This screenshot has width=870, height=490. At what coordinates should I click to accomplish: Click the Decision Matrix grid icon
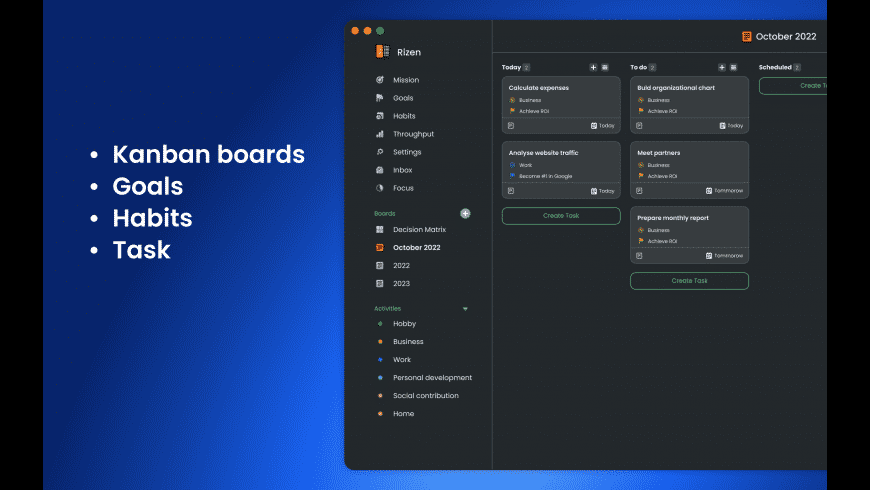point(380,229)
